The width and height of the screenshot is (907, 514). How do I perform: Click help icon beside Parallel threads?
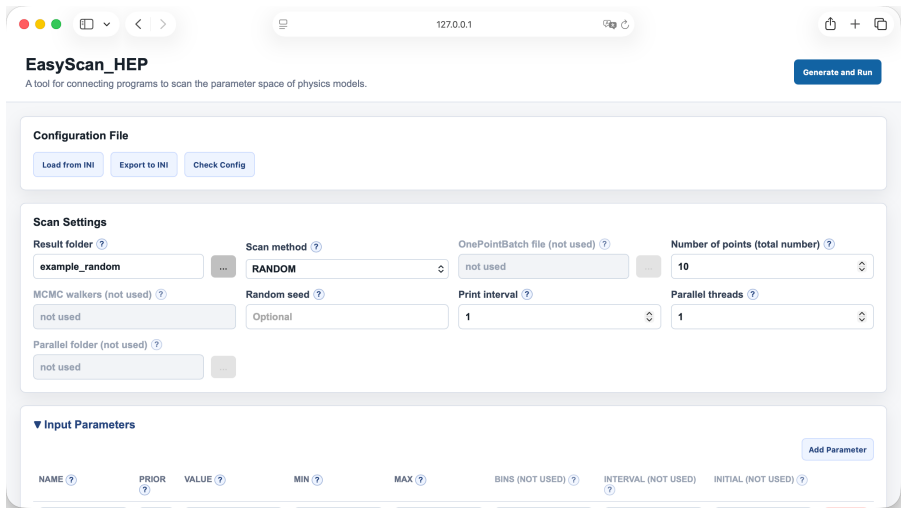point(753,294)
